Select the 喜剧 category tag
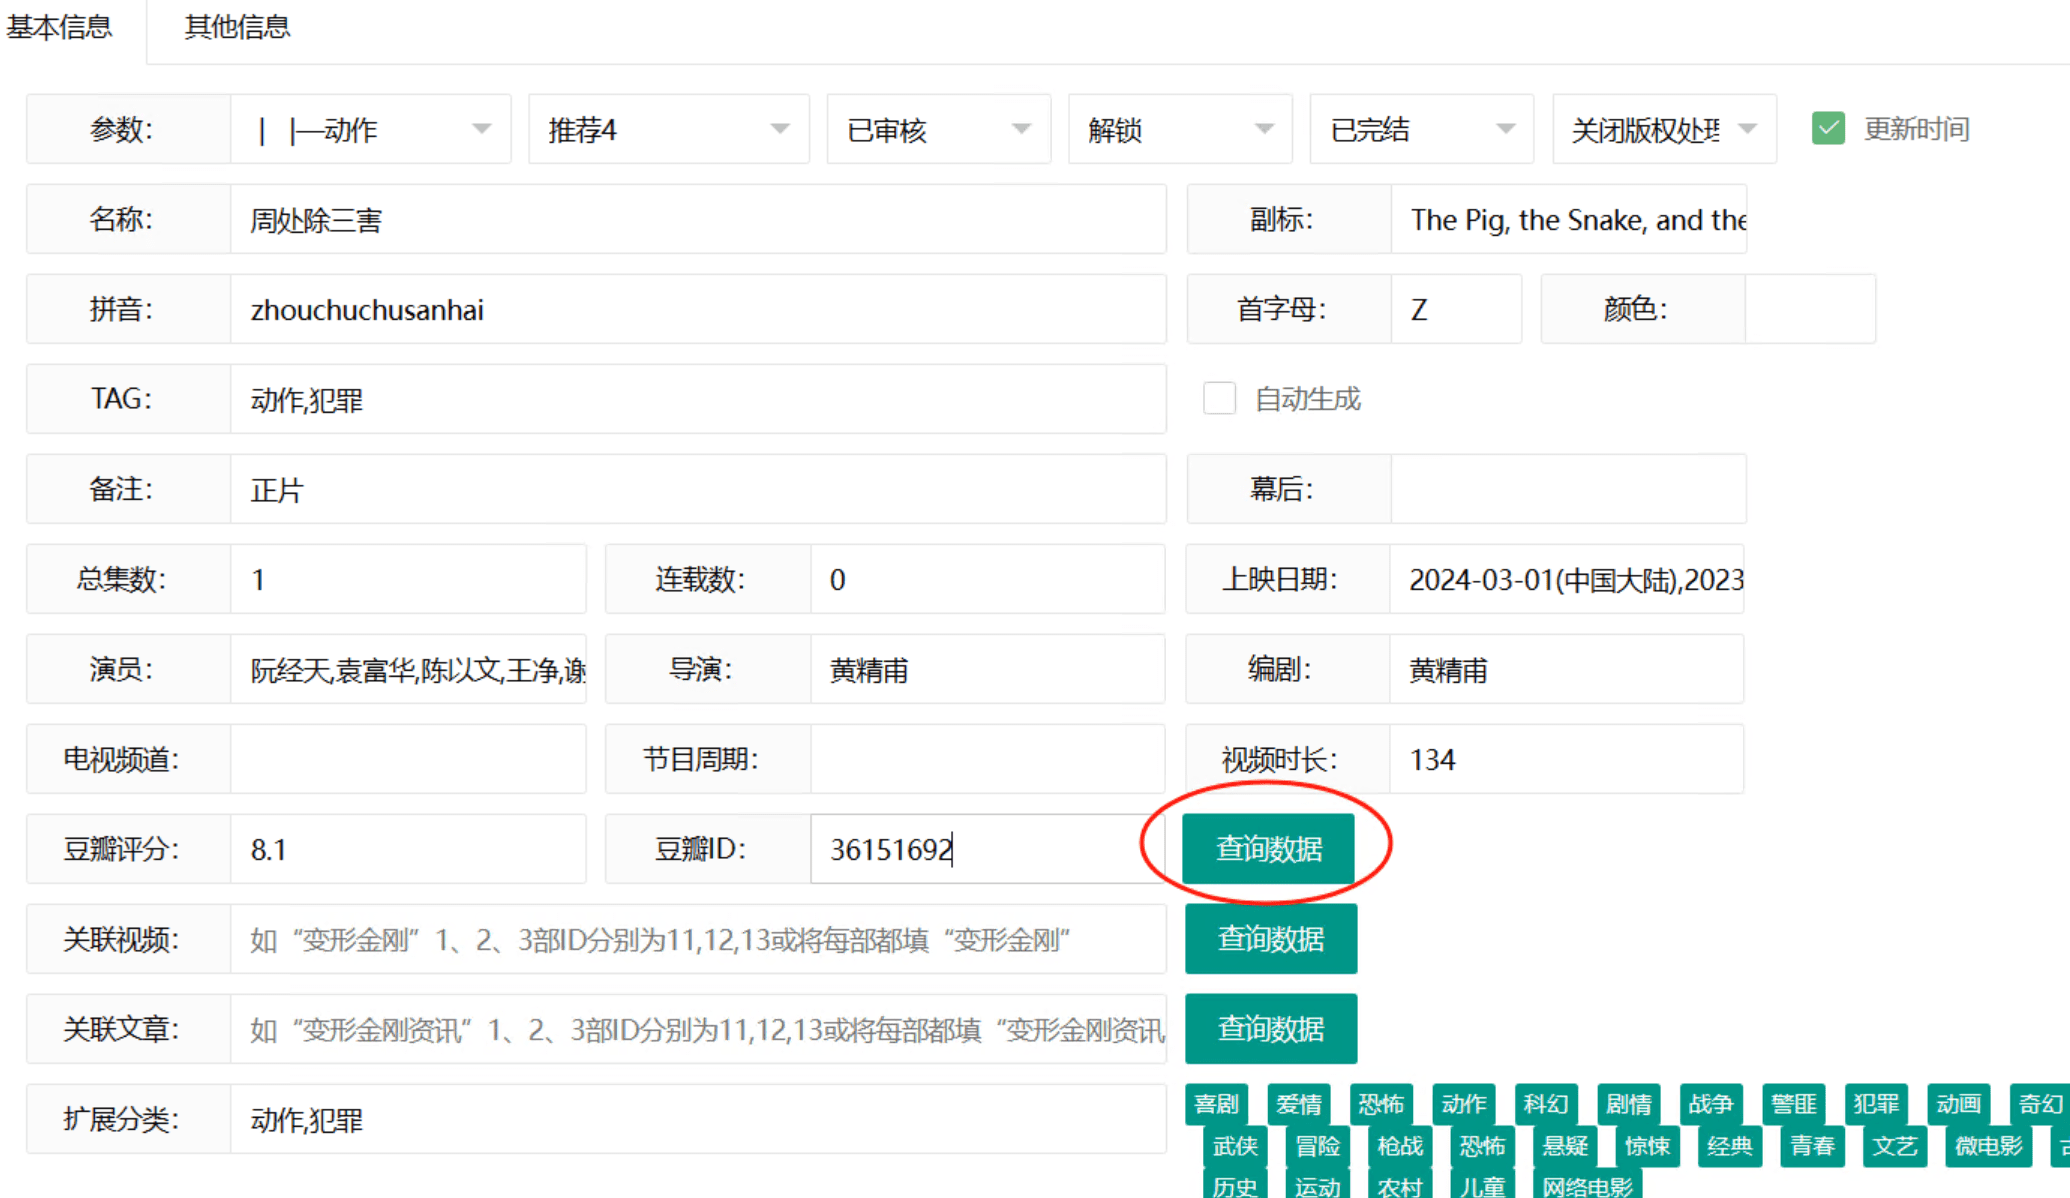2070x1198 pixels. (x=1218, y=1104)
